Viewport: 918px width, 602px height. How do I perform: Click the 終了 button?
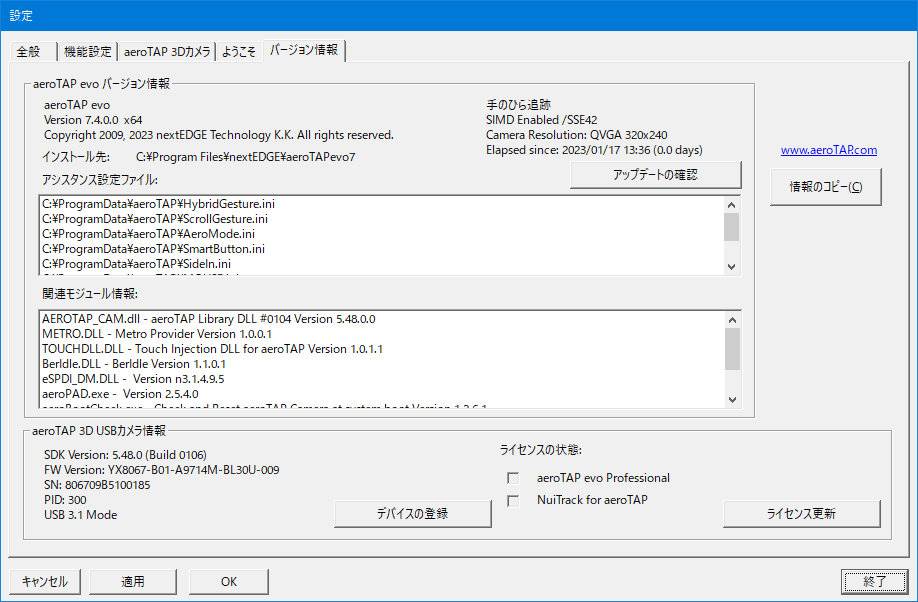(875, 582)
